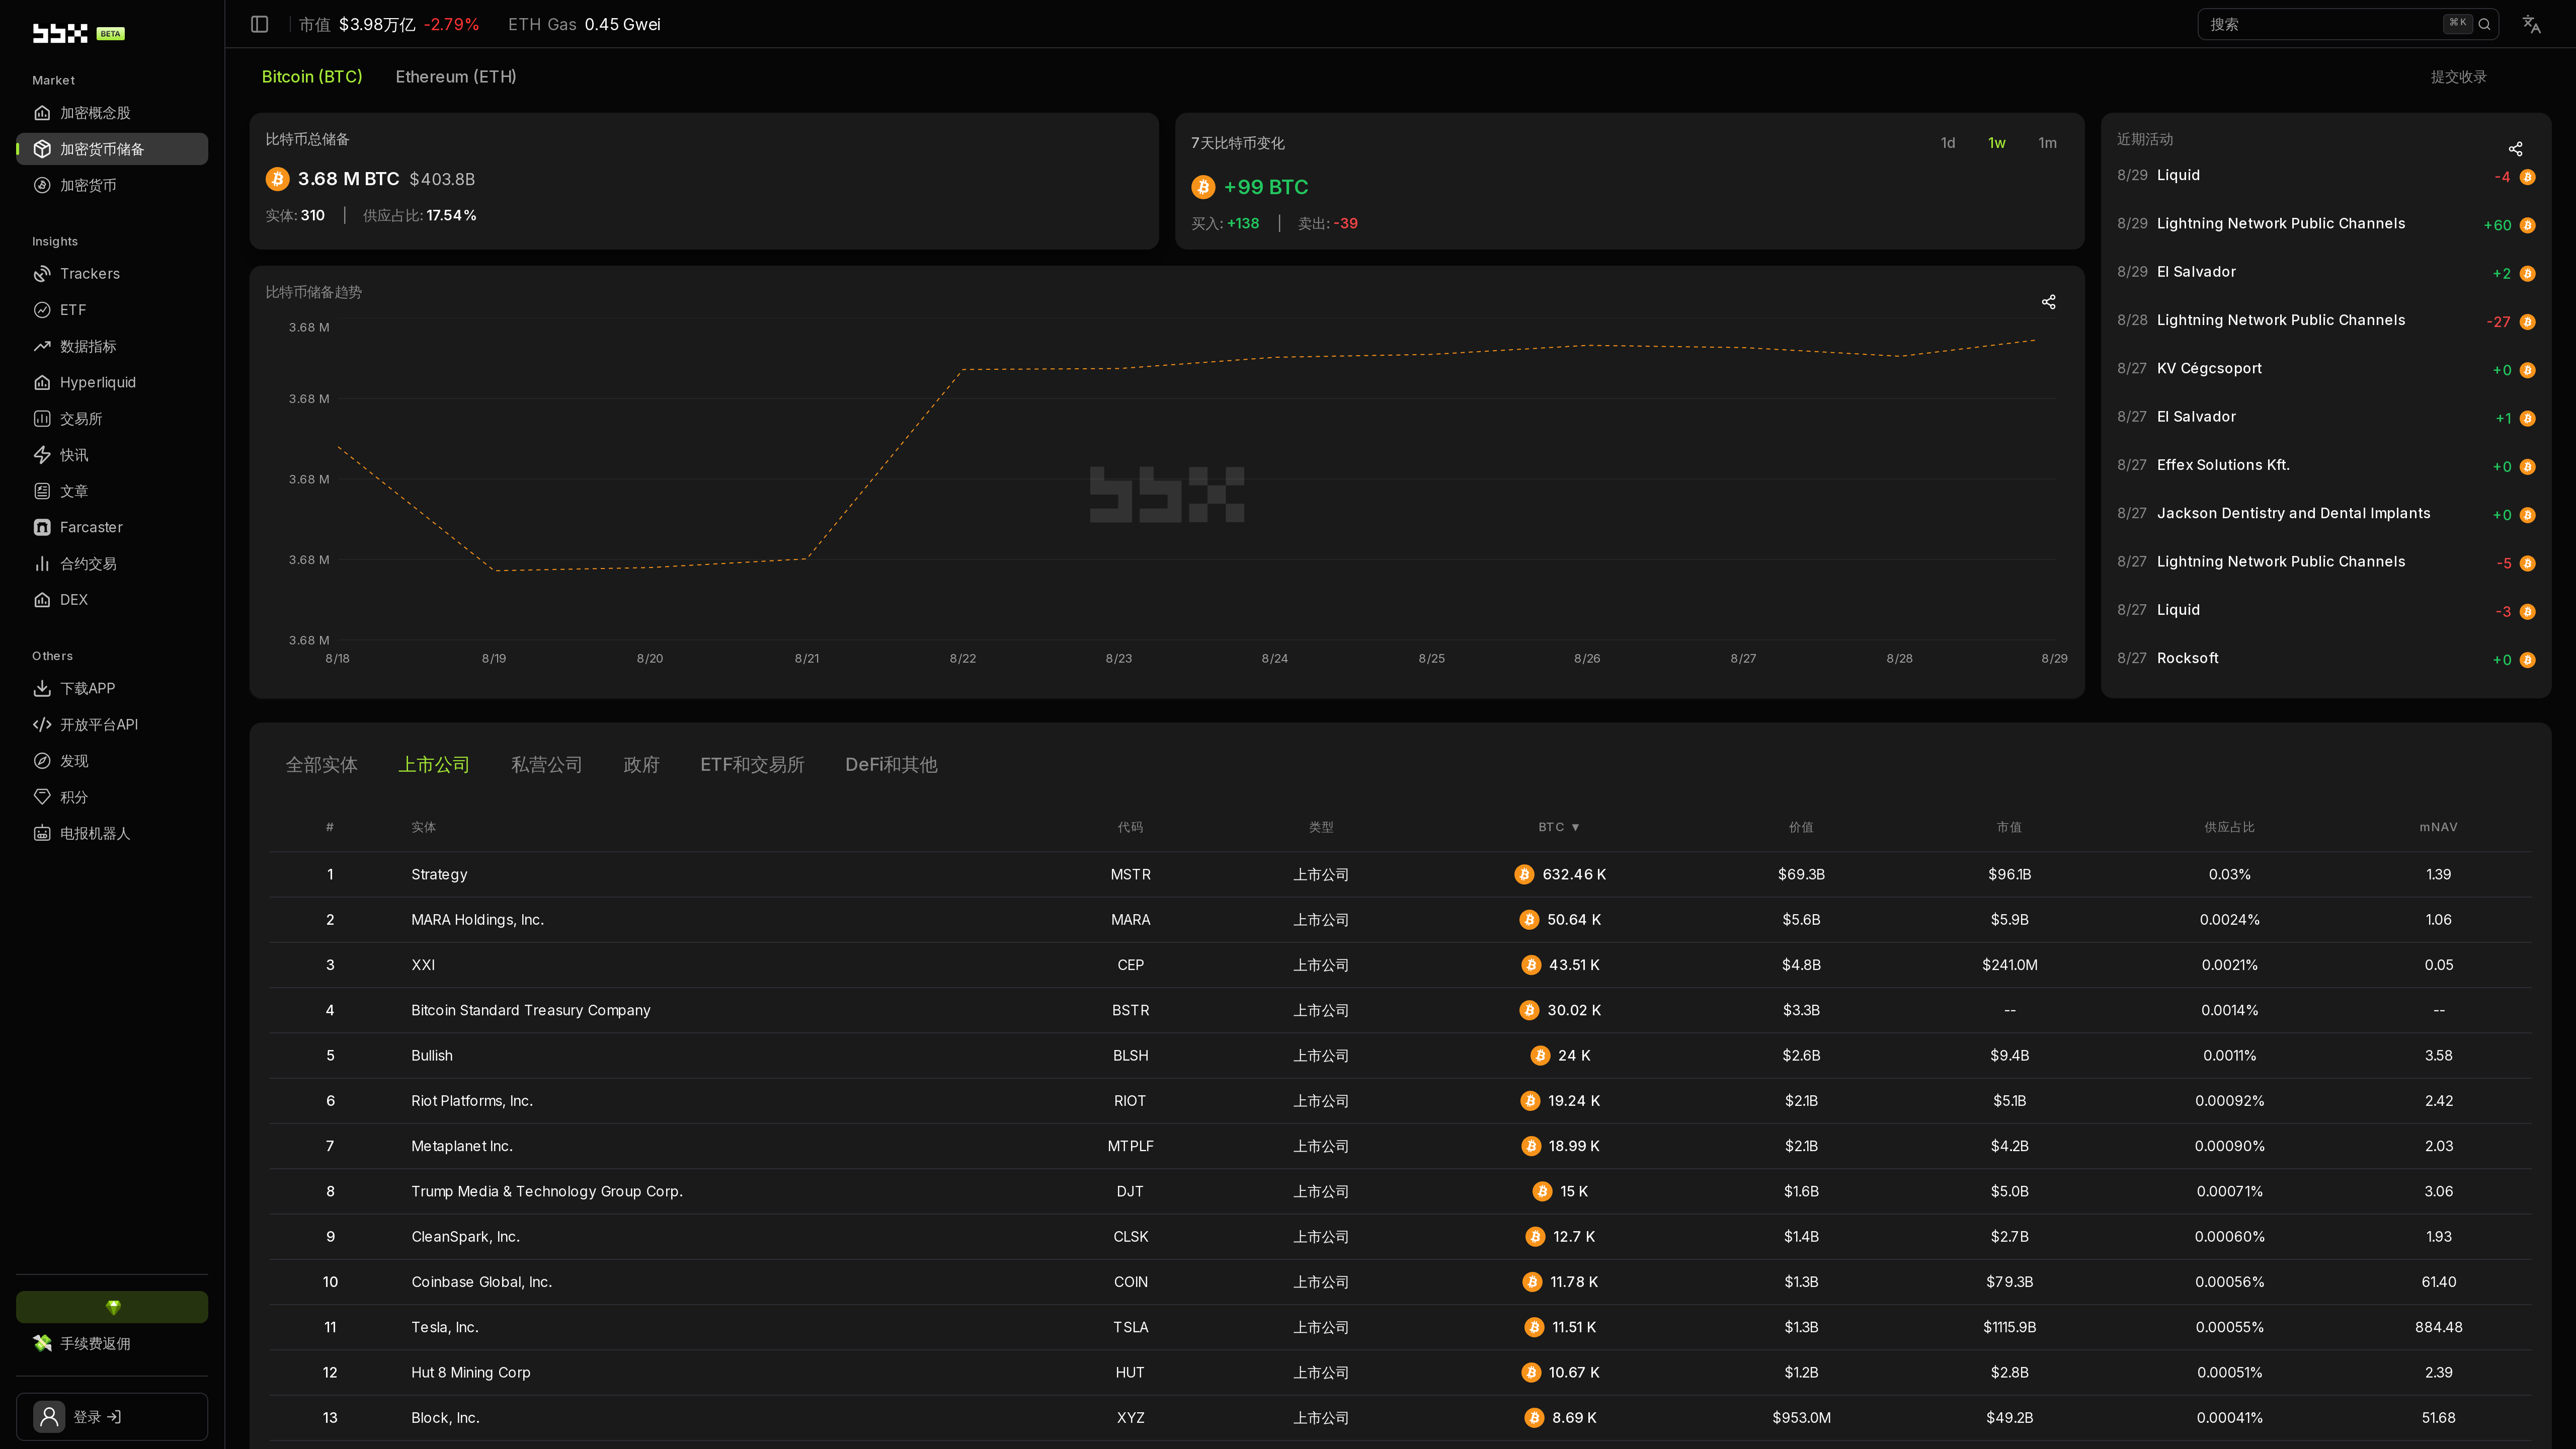The image size is (2576, 1449).
Task: Click the Effex Solutions Kft. entry
Action: click(x=2325, y=465)
